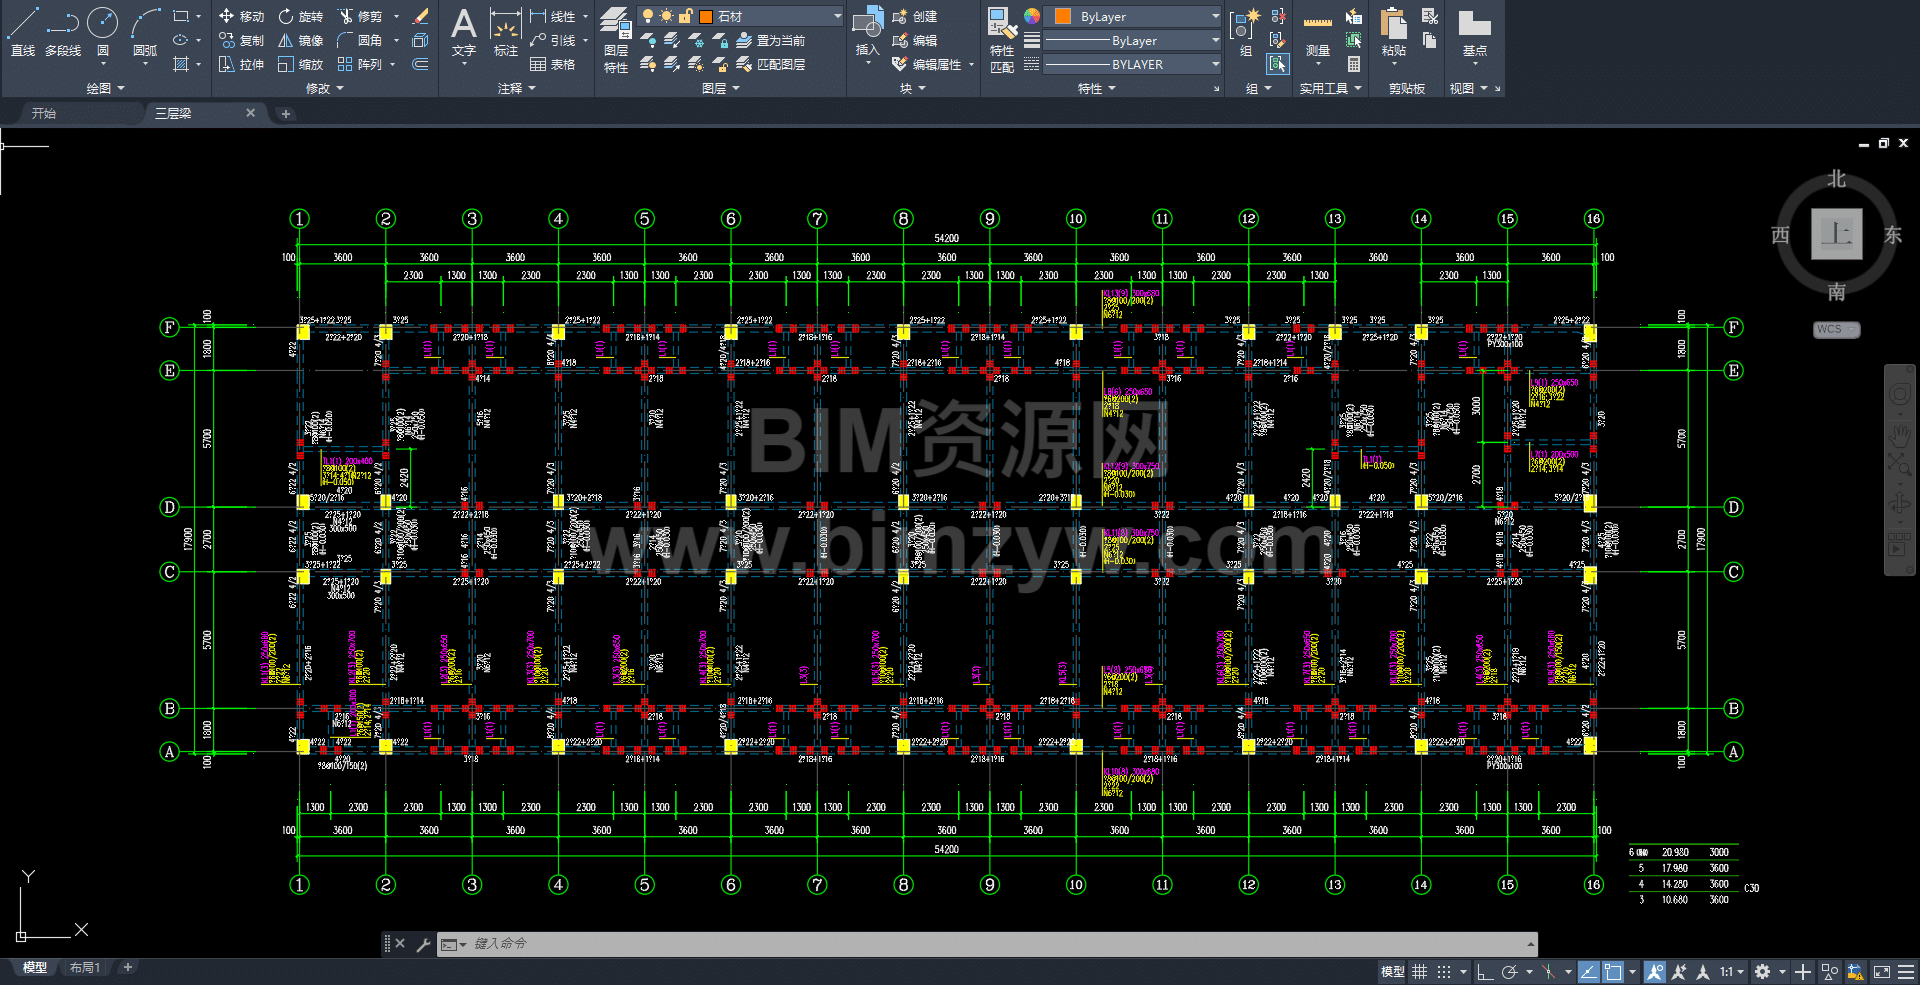Image resolution: width=1920 pixels, height=985 pixels.
Task: Toggle ortho mode in status bar
Action: [1485, 971]
